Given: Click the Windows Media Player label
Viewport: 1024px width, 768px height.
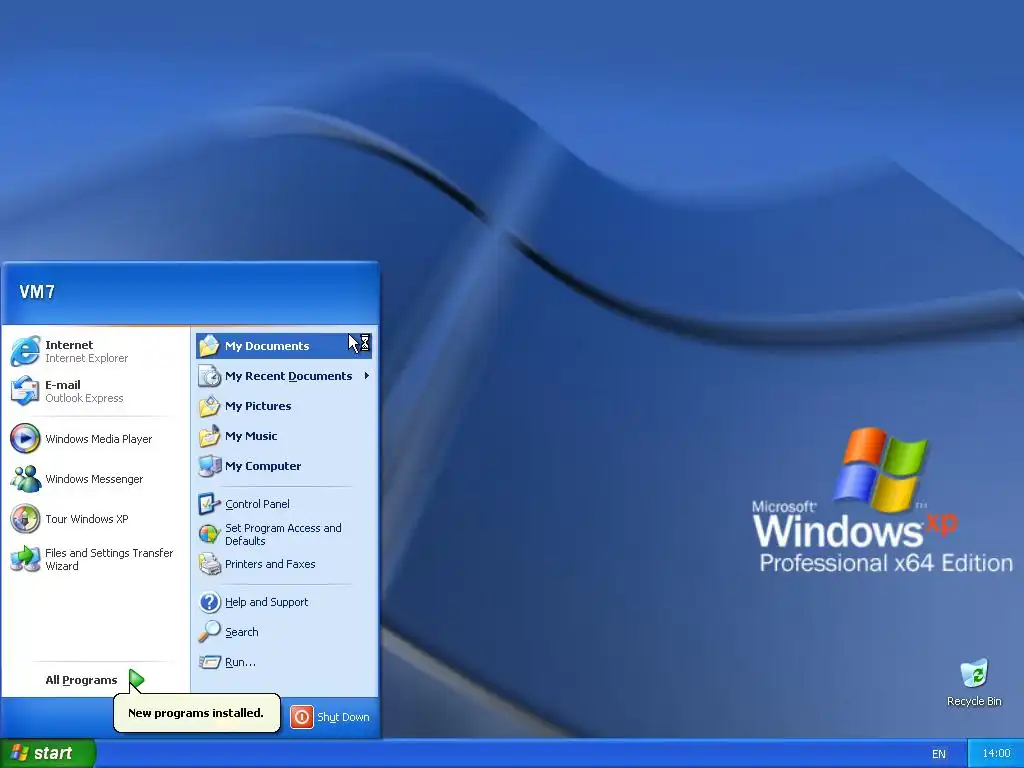Looking at the screenshot, I should pyautogui.click(x=99, y=439).
